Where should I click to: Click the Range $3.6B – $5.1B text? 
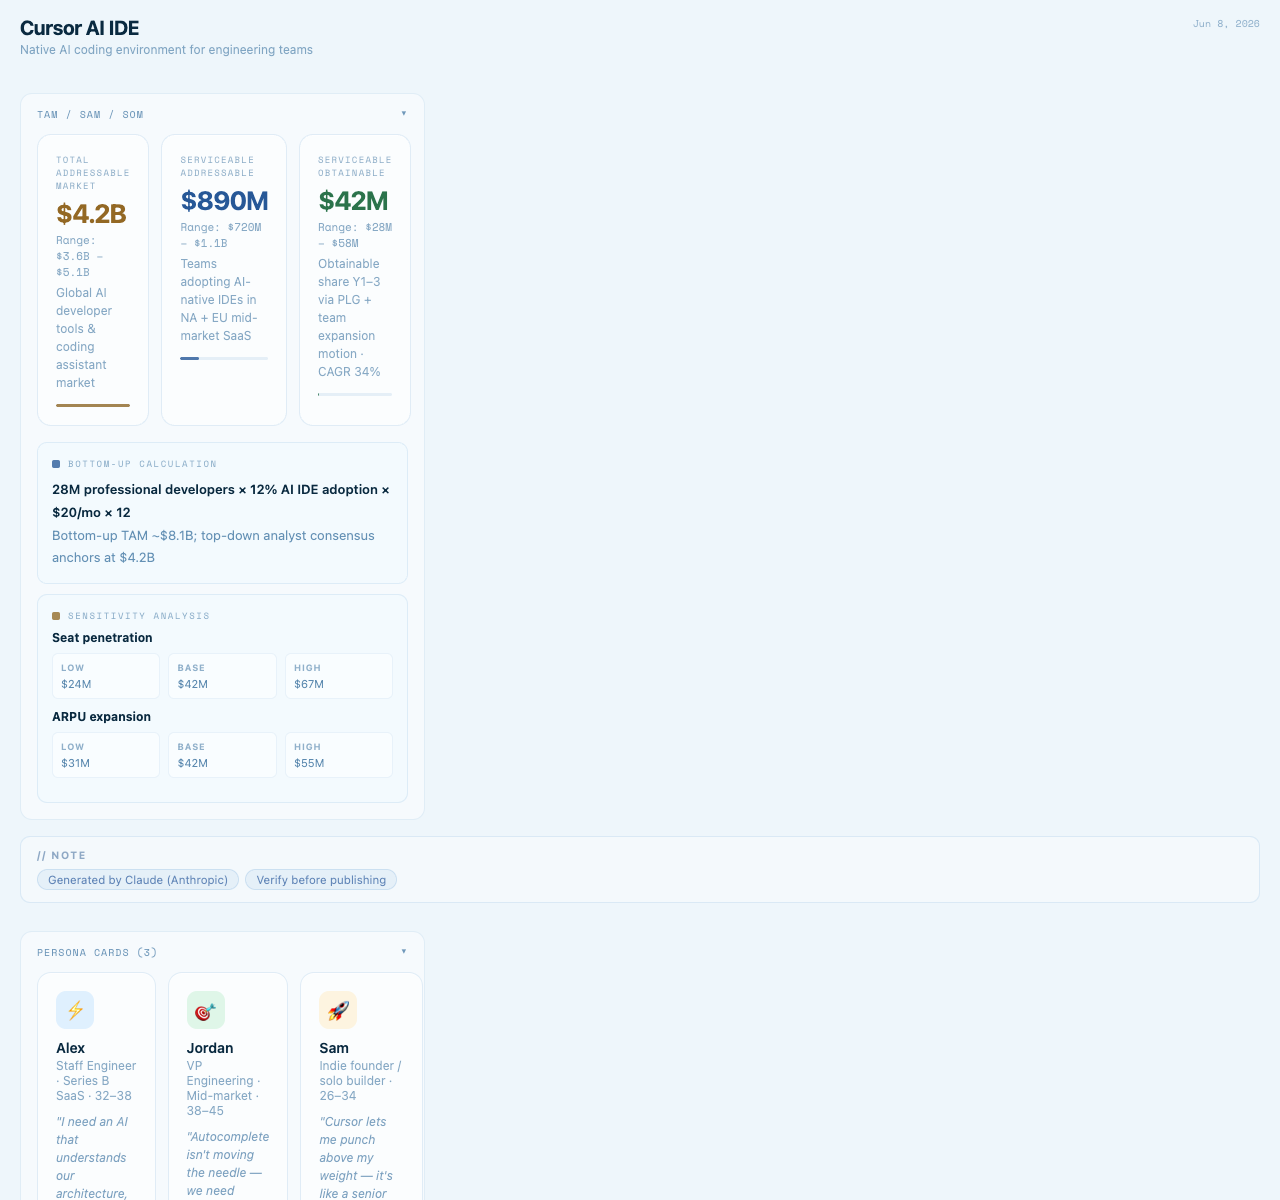[80, 256]
